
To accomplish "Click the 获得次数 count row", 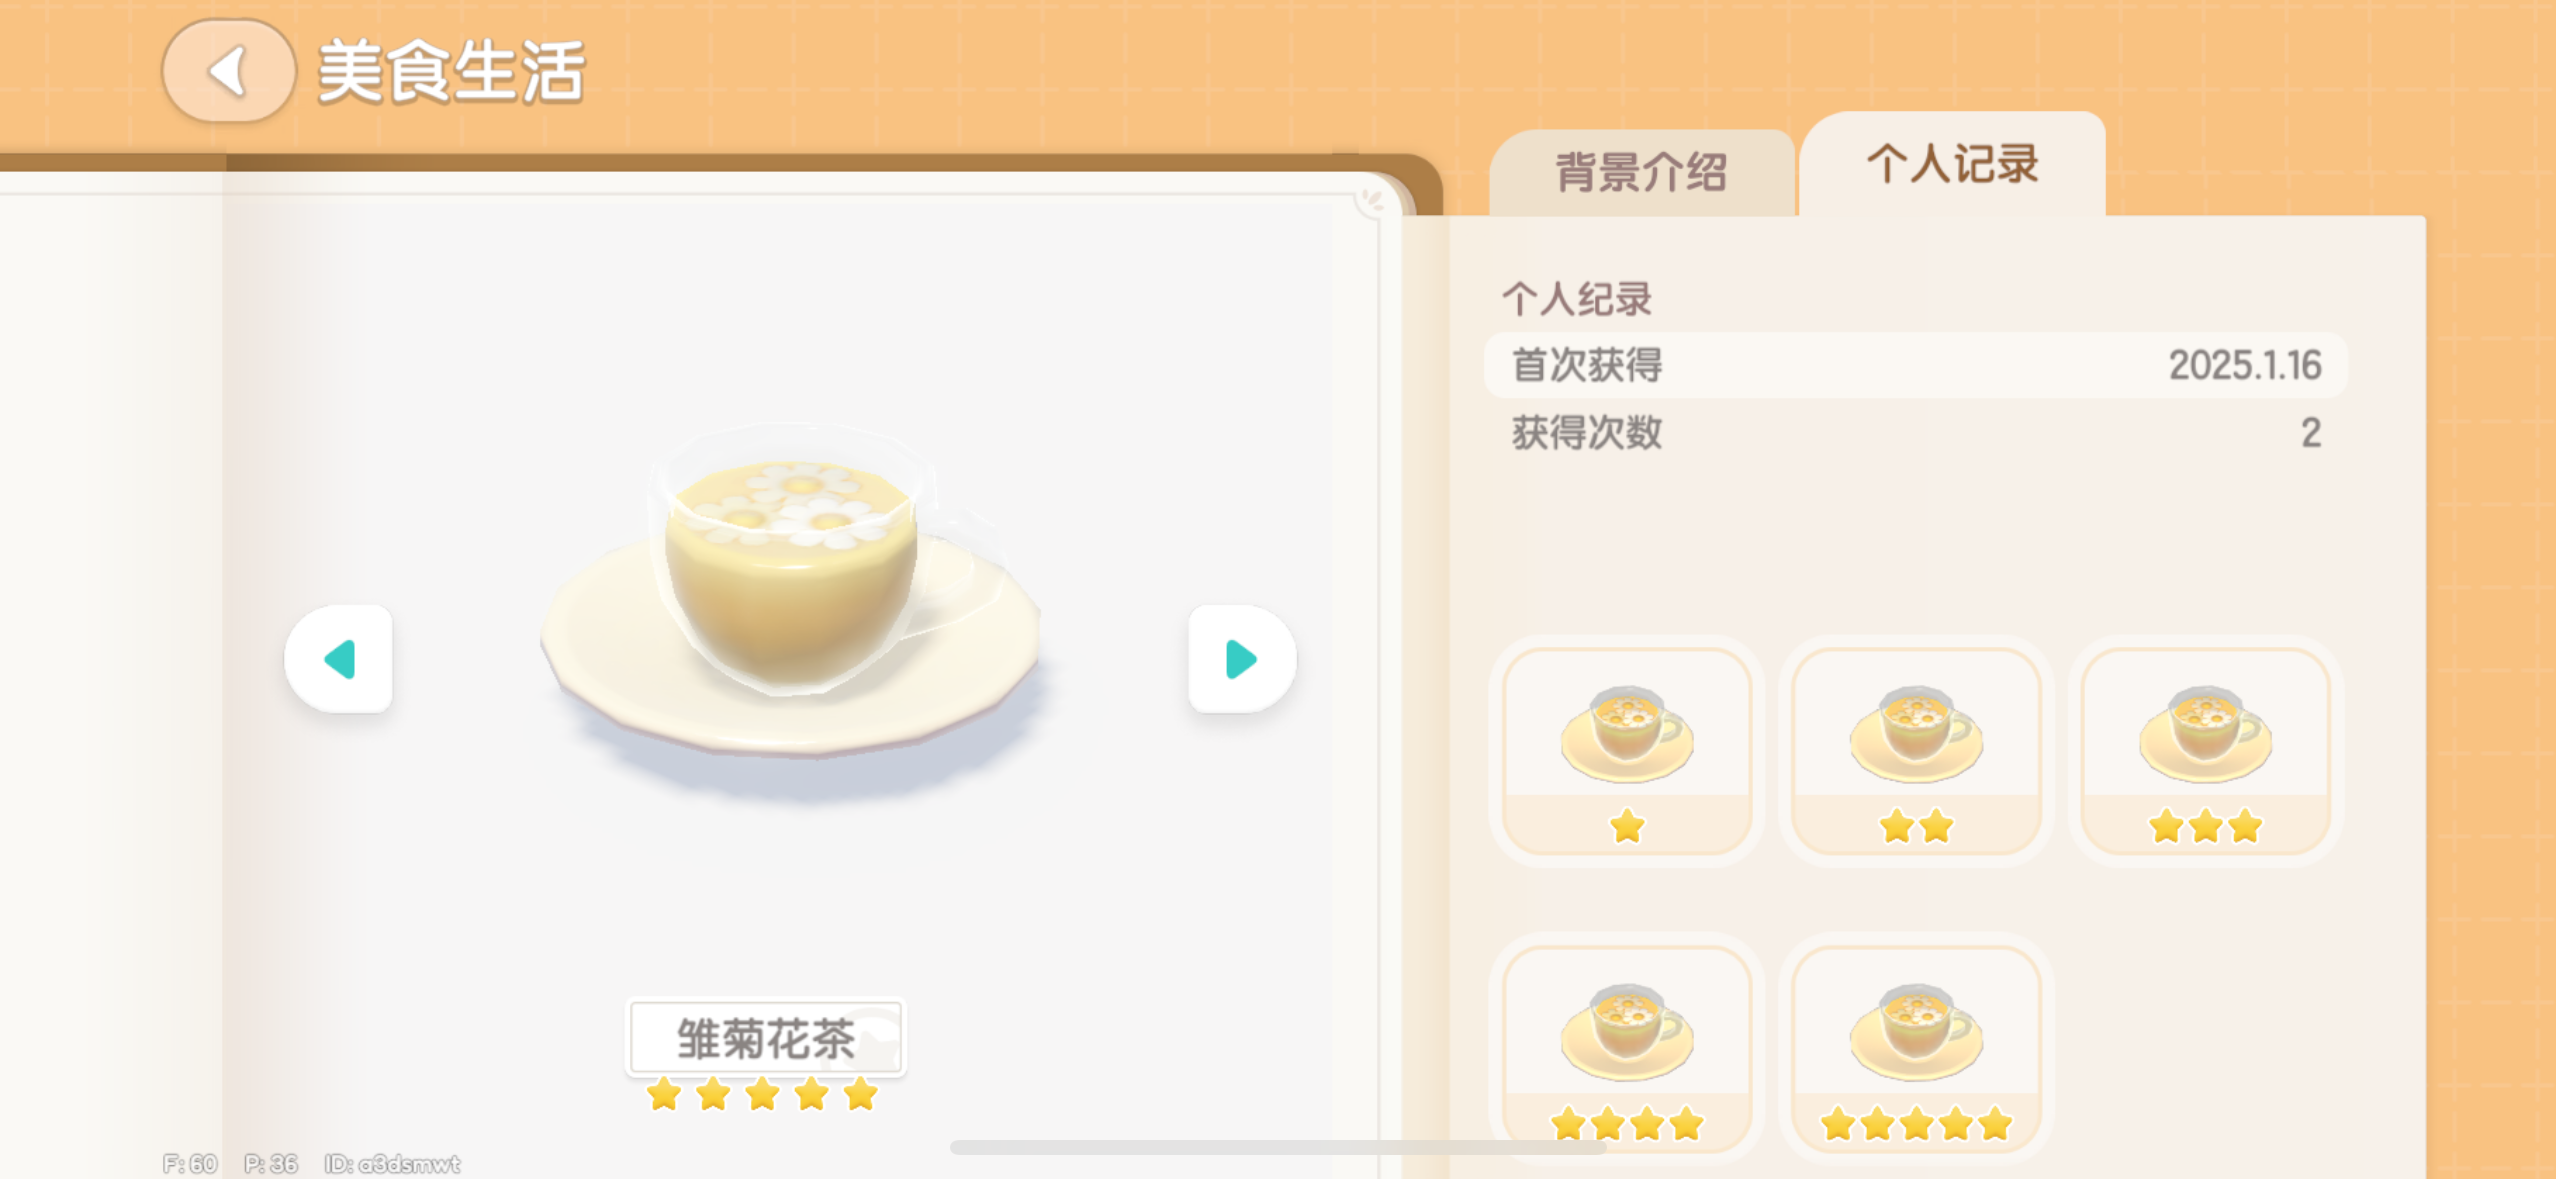I will tap(1915, 433).
